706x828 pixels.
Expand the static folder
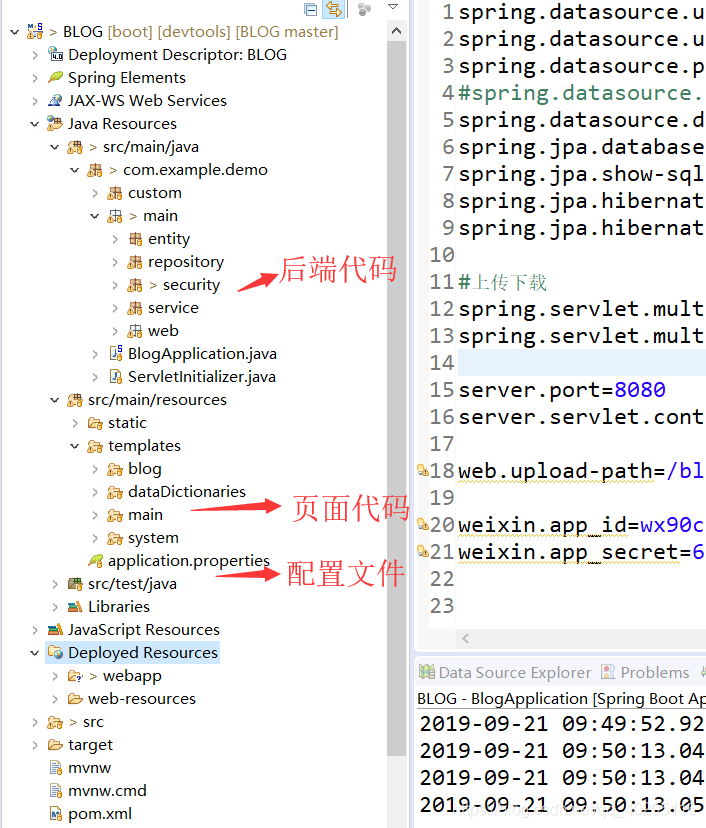point(75,424)
